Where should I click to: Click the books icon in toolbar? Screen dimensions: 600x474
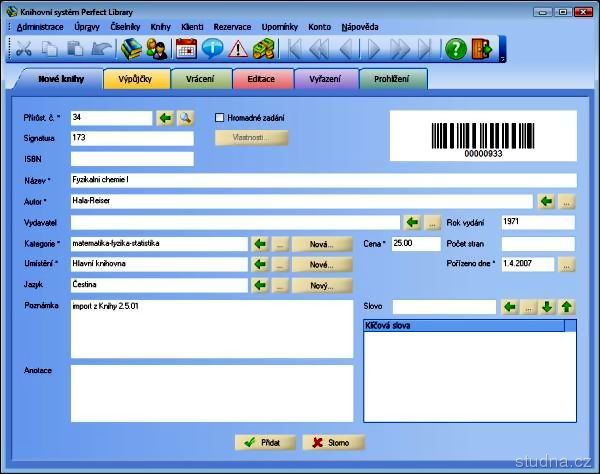pos(131,48)
